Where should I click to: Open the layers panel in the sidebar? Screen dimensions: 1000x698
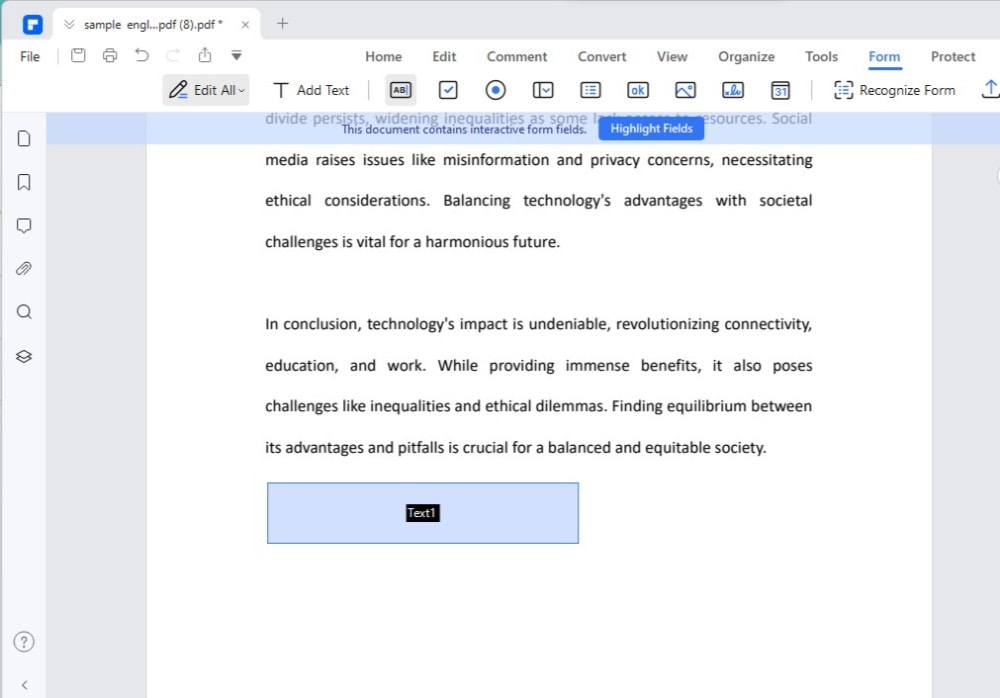point(24,356)
